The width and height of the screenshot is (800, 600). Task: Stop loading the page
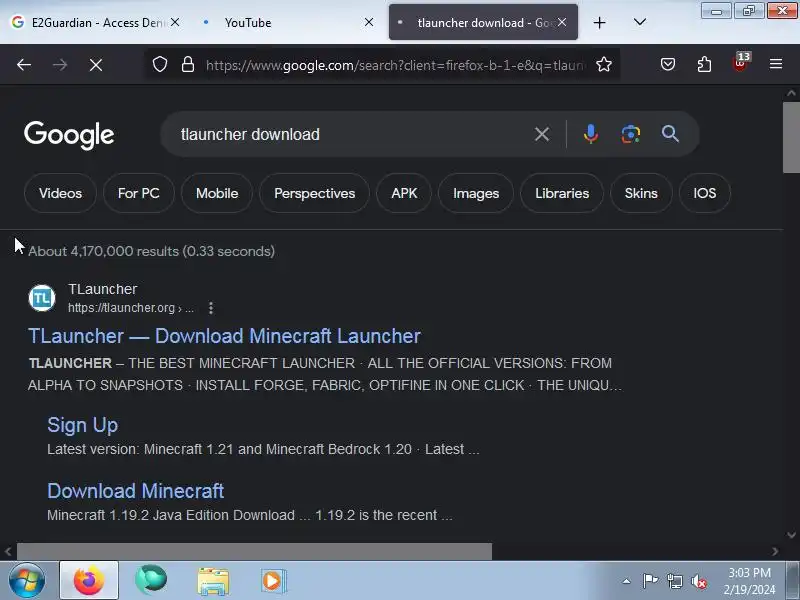point(96,65)
